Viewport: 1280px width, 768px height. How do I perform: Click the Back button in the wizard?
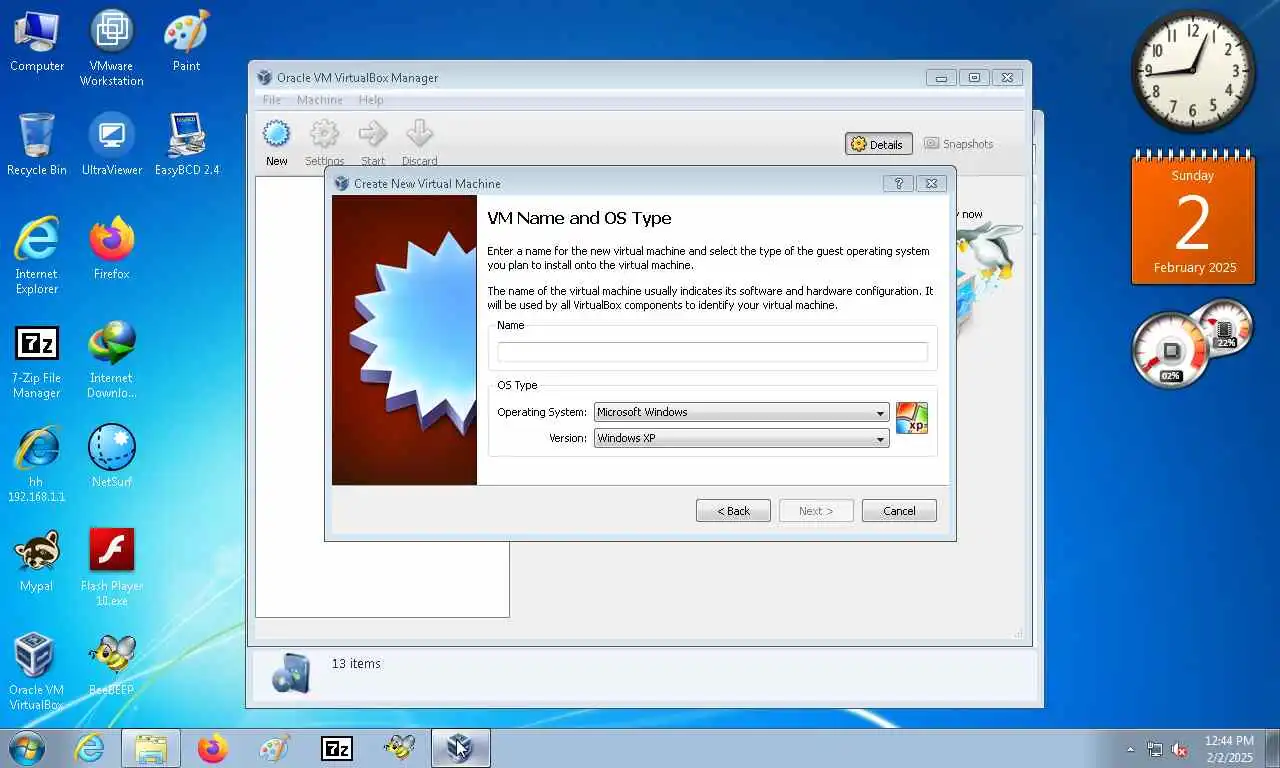pyautogui.click(x=733, y=511)
